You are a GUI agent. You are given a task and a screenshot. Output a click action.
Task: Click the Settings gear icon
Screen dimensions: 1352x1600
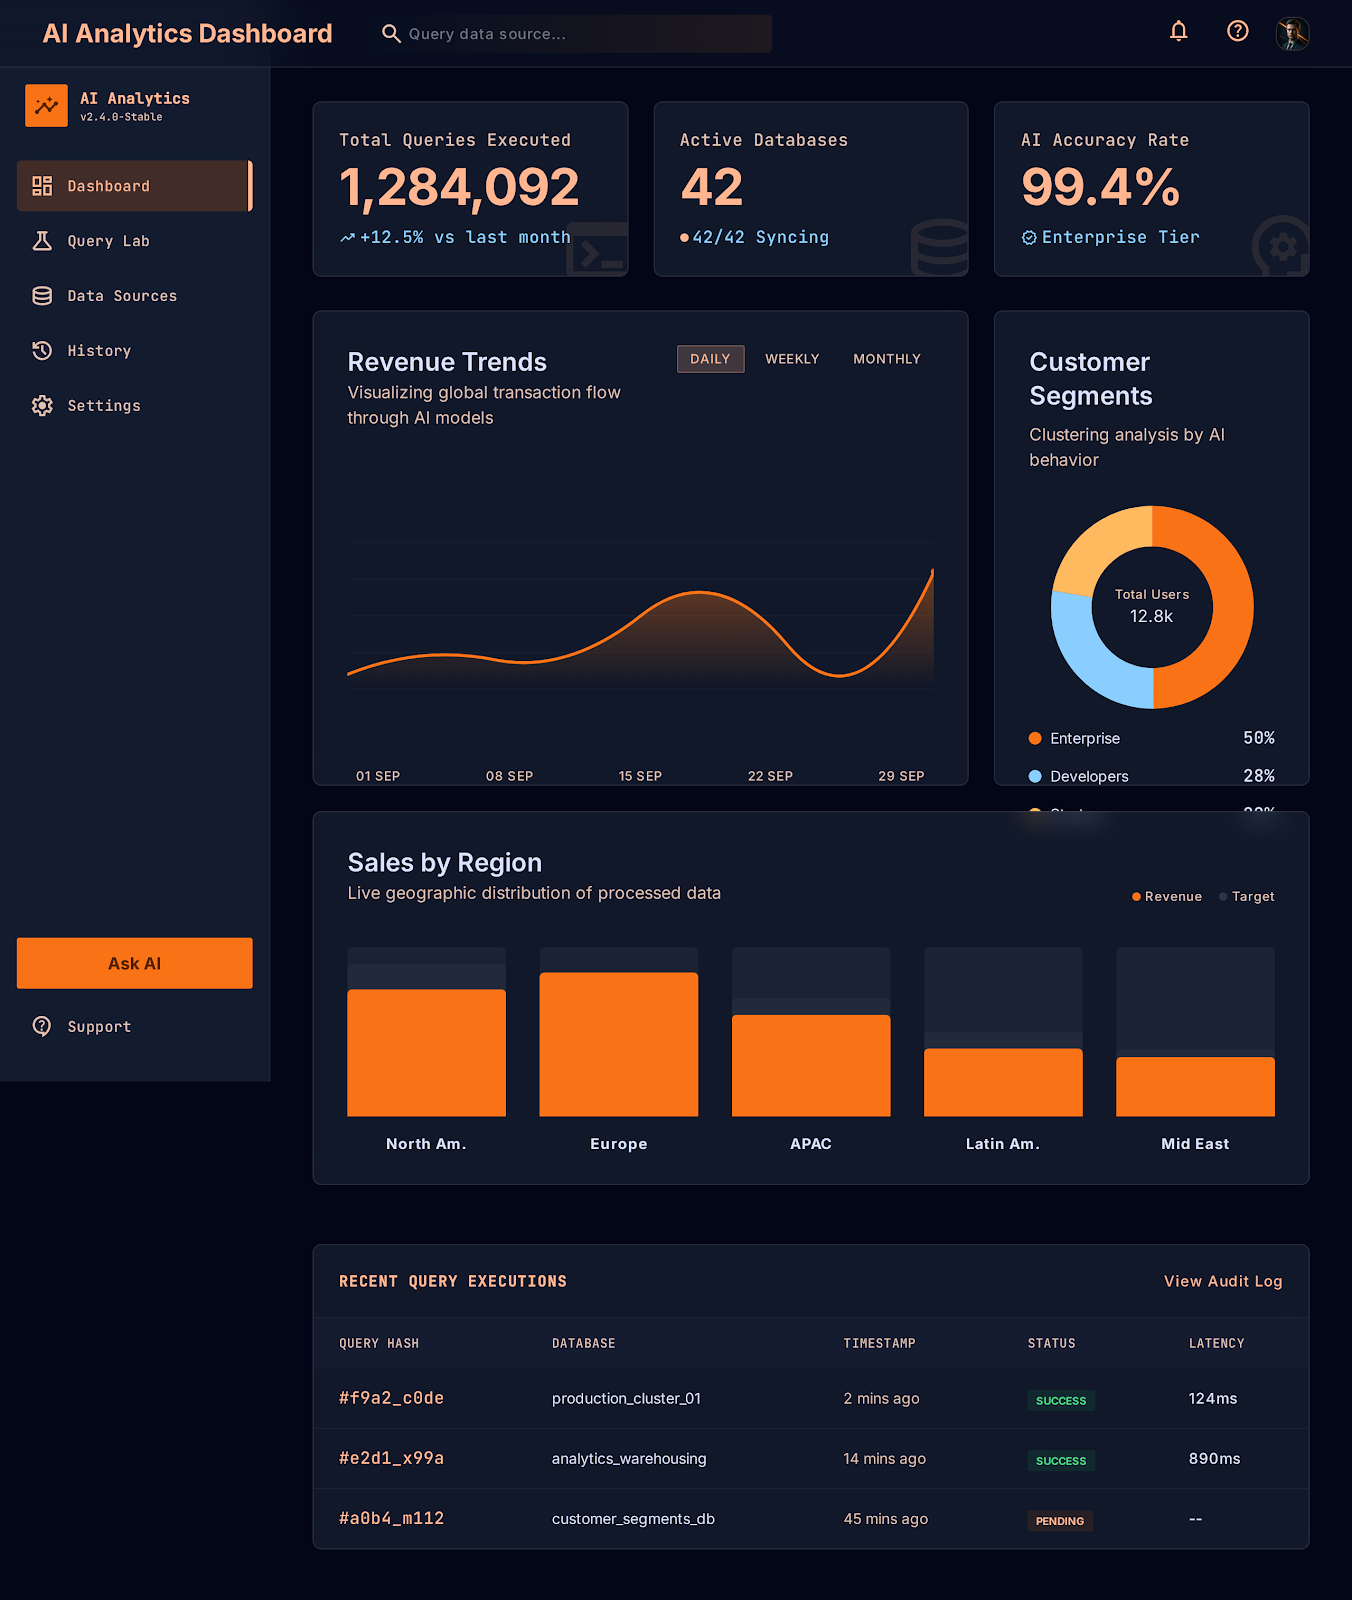(x=42, y=406)
